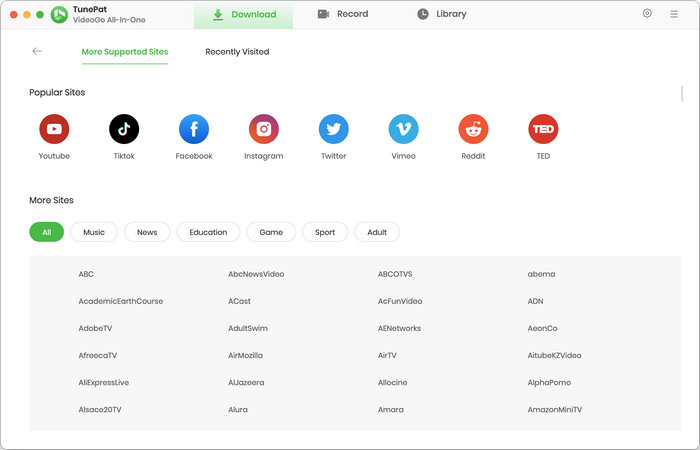Image resolution: width=700 pixels, height=450 pixels.
Task: Open the AfreecaTV site entry
Action: [97, 355]
